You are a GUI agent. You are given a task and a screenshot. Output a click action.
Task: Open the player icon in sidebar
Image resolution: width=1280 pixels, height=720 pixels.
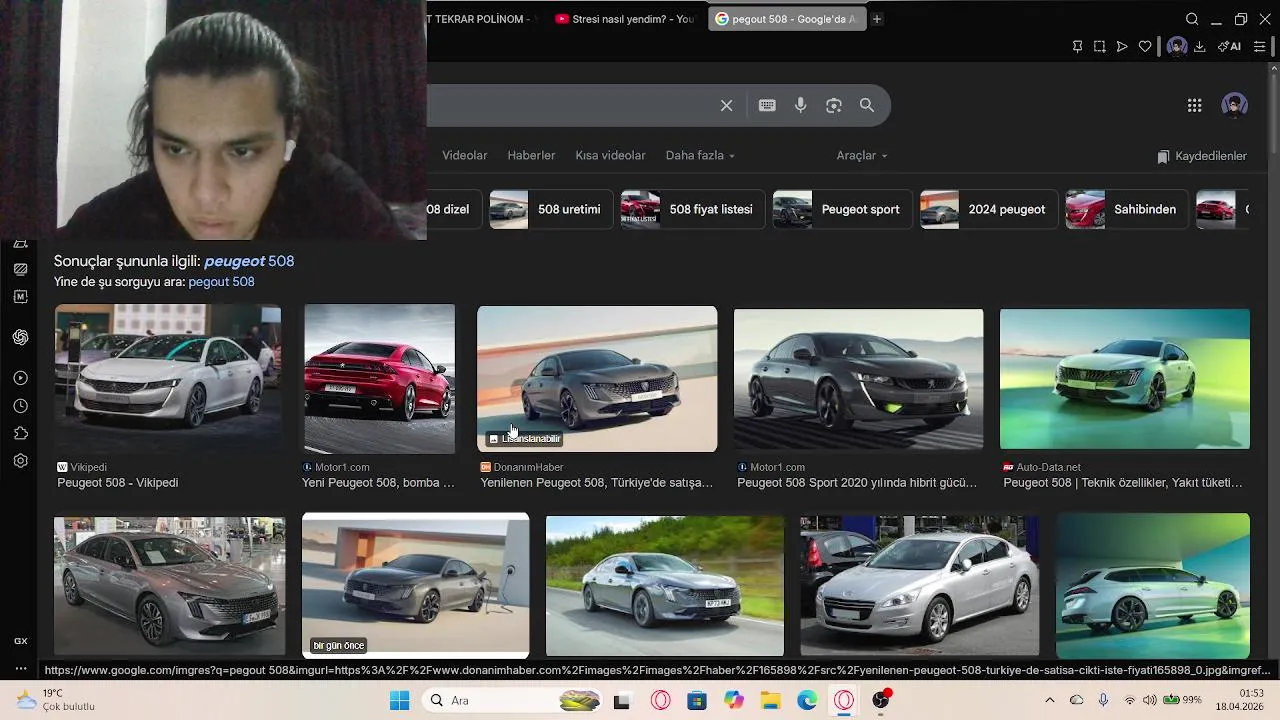[20, 378]
